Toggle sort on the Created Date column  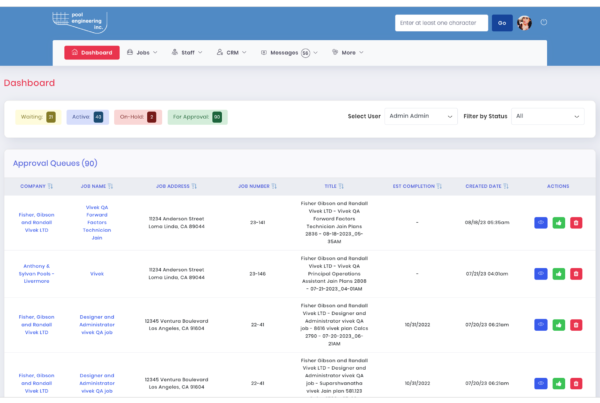click(x=490, y=185)
